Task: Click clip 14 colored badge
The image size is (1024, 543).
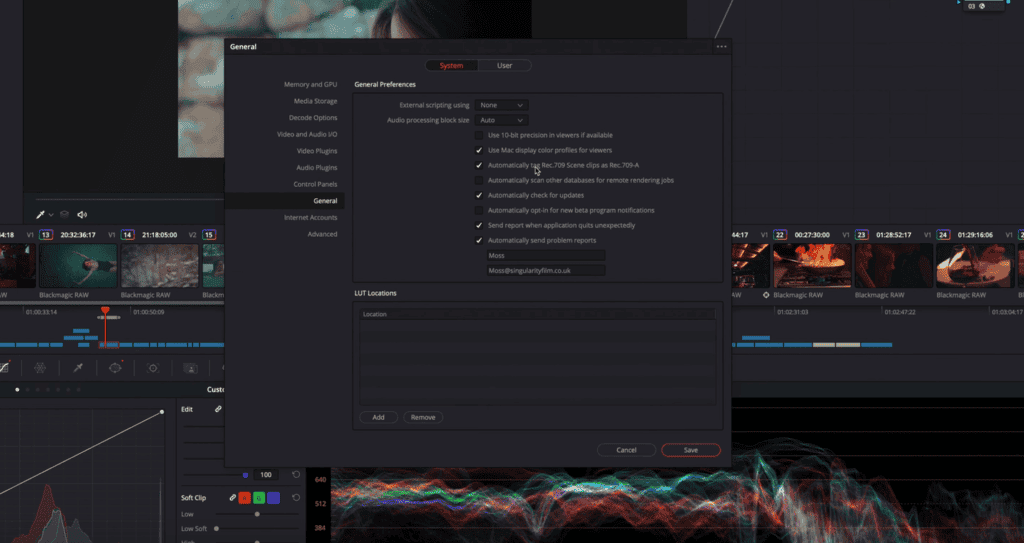Action: (127, 235)
